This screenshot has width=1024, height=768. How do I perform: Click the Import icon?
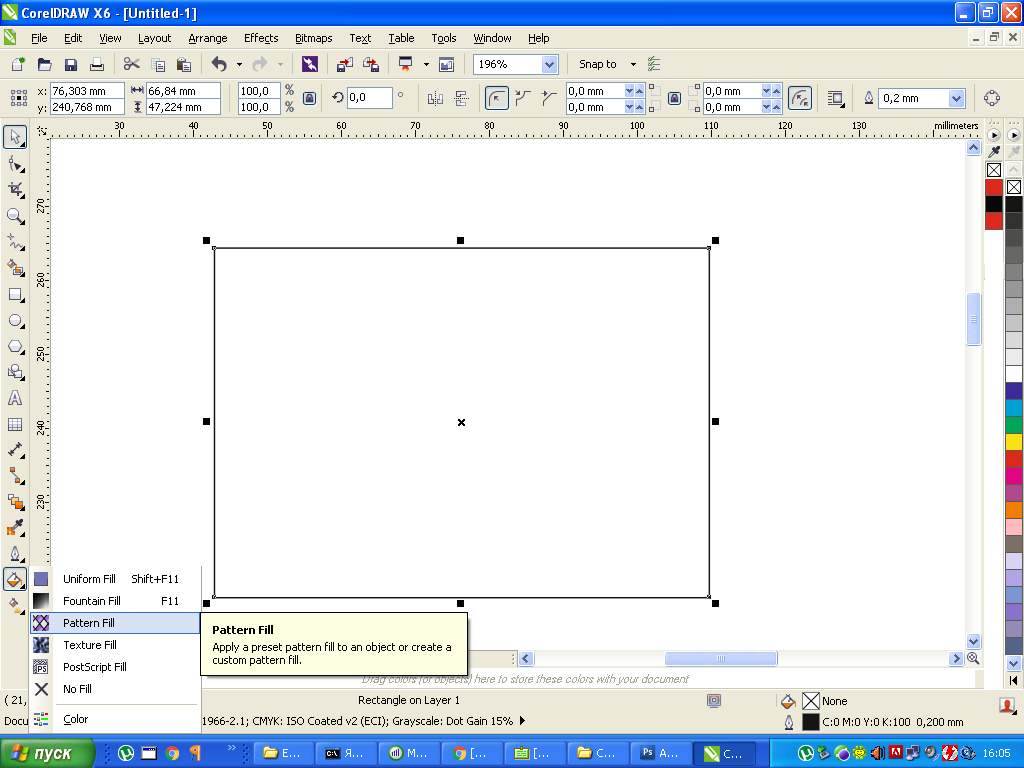[x=345, y=64]
